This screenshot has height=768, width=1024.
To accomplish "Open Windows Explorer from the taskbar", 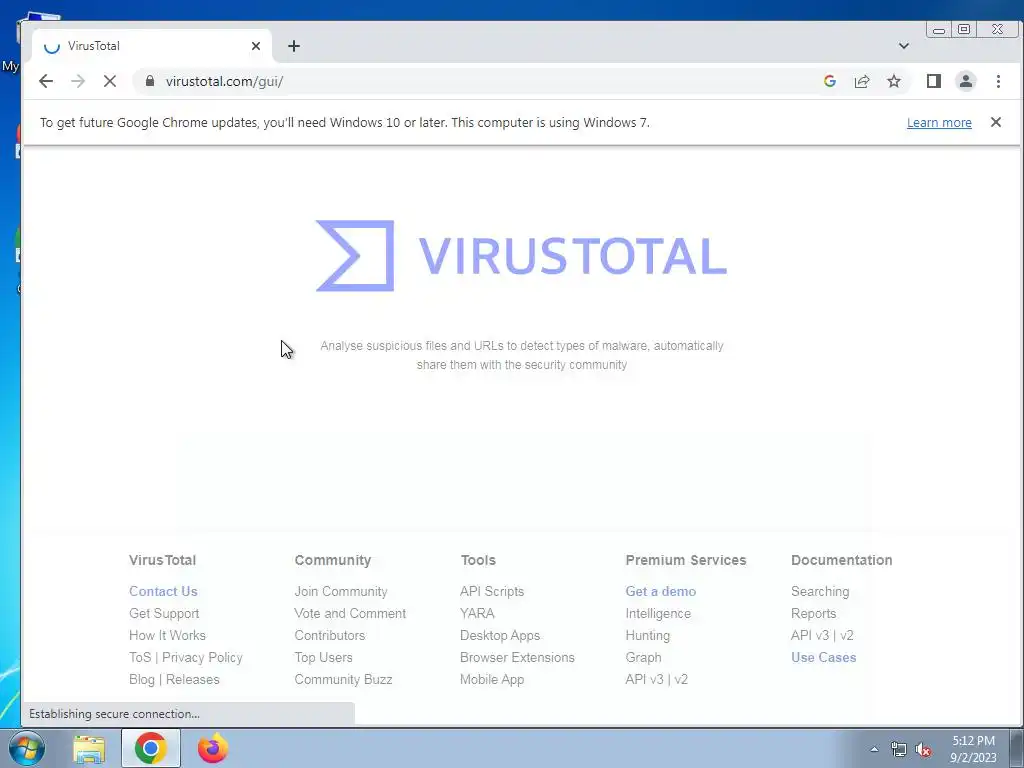I will click(89, 749).
